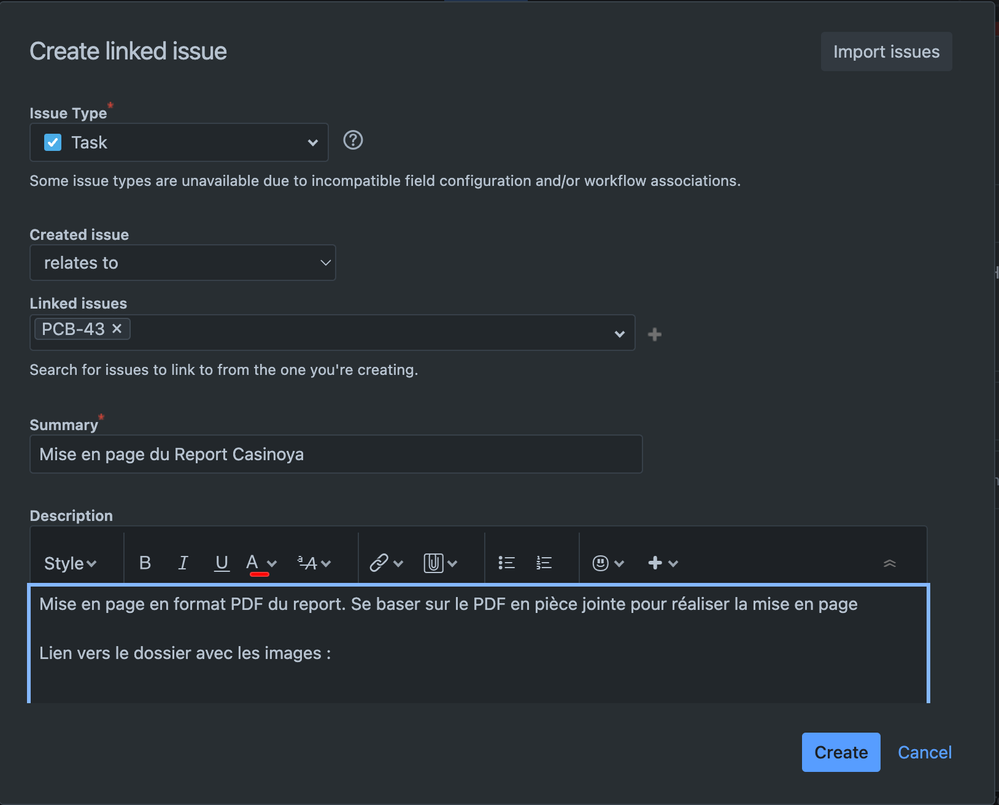Collapse the editor toolbar
This screenshot has width=999, height=805.
coord(890,563)
